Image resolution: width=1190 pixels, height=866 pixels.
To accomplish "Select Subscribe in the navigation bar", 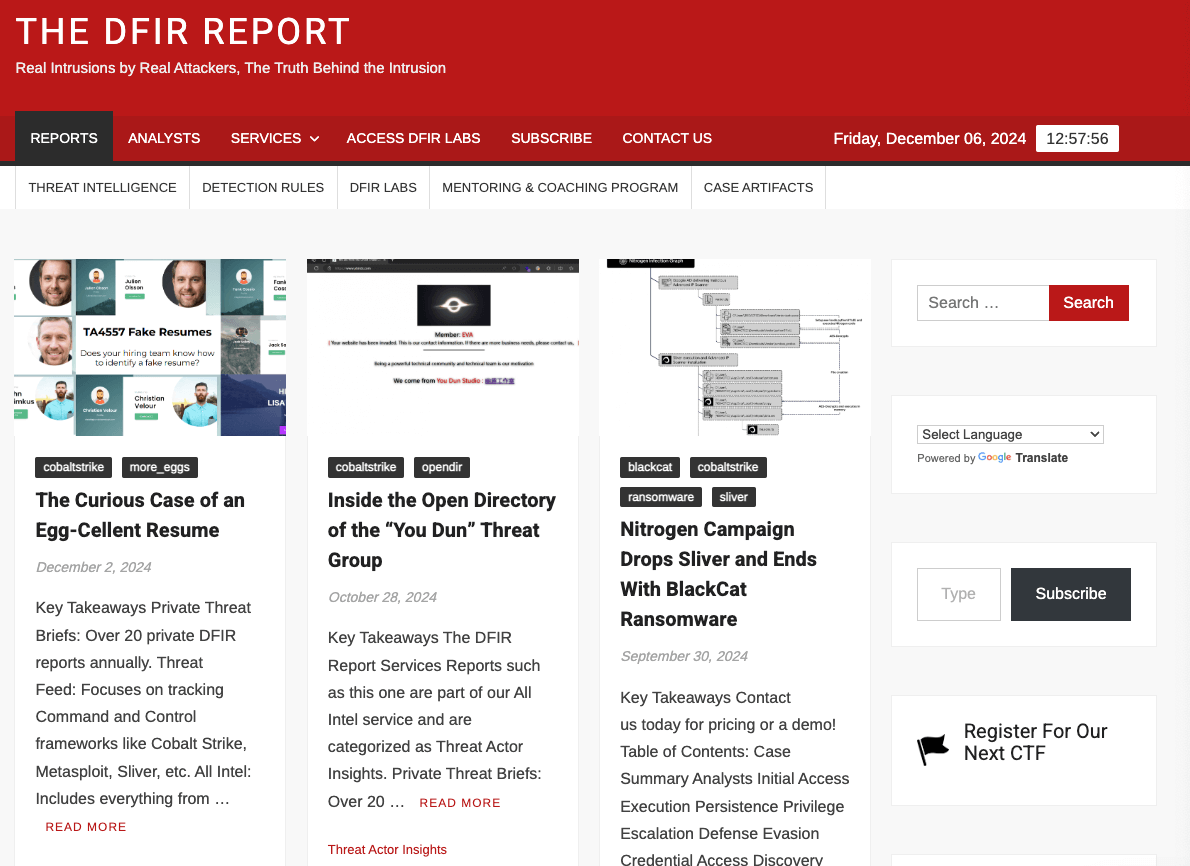I will [x=551, y=138].
